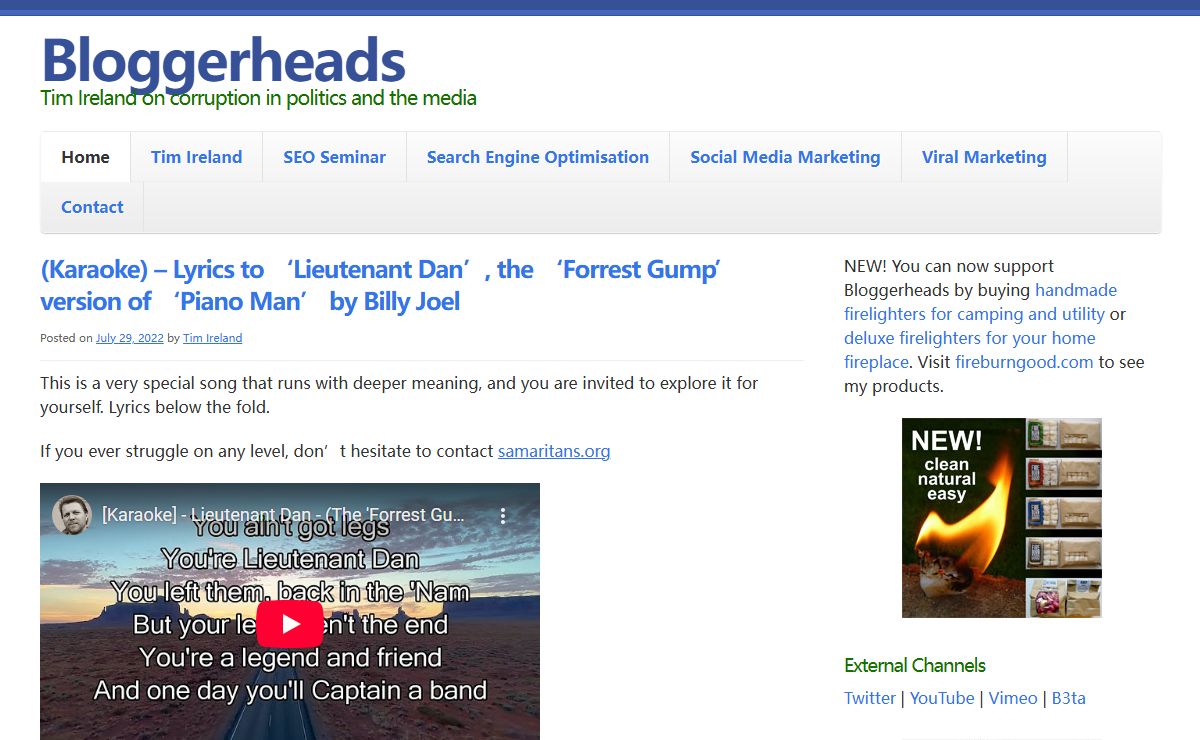
Task: Click the Bloggerheads site title
Action: (223, 60)
